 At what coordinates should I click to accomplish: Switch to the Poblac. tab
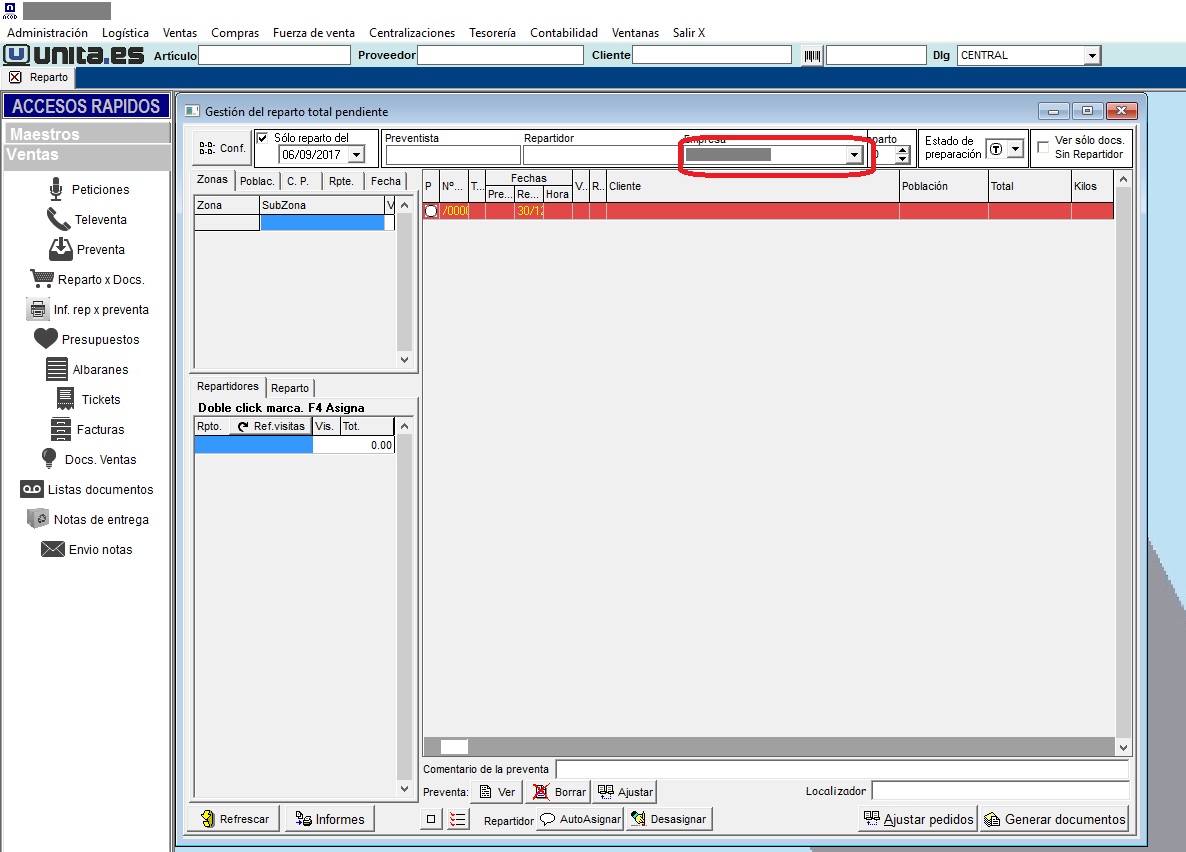[x=257, y=181]
